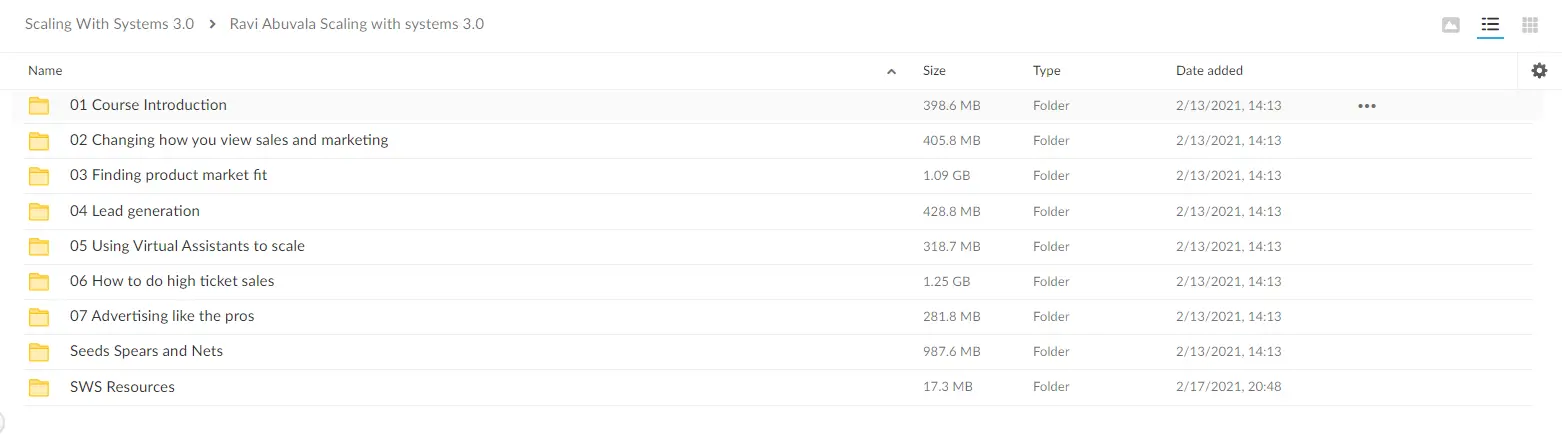This screenshot has height=440, width=1562.
Task: Sort by the Name column header
Action: pos(45,71)
